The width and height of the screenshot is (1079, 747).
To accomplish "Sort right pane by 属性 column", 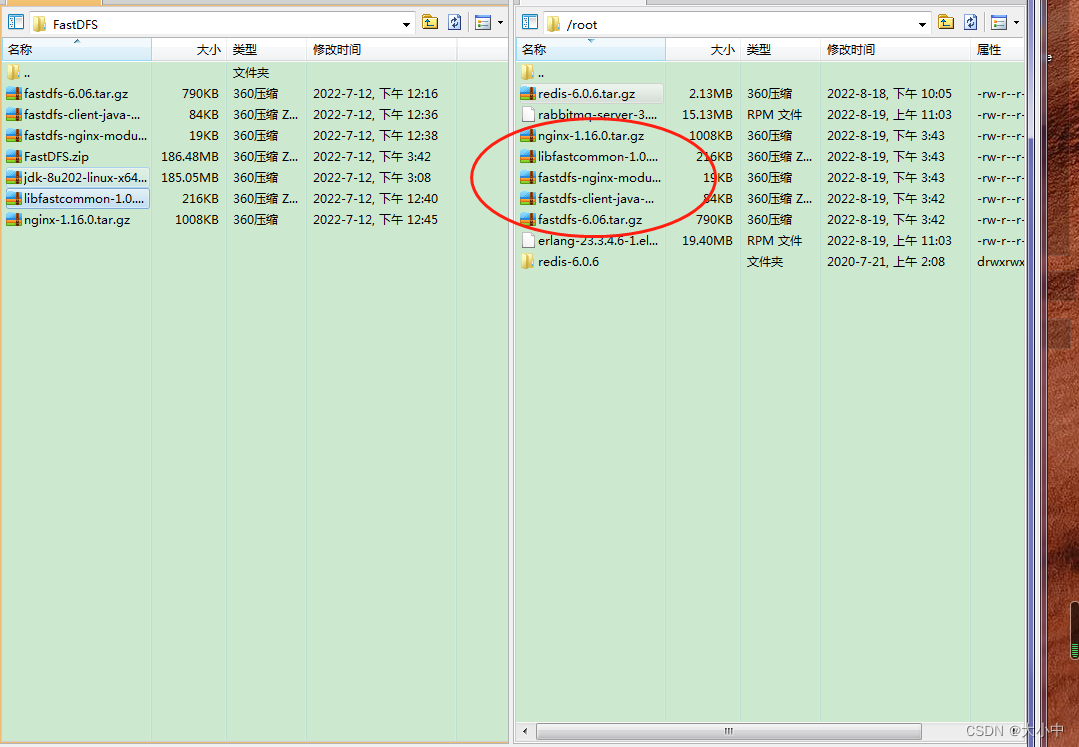I will [x=997, y=50].
